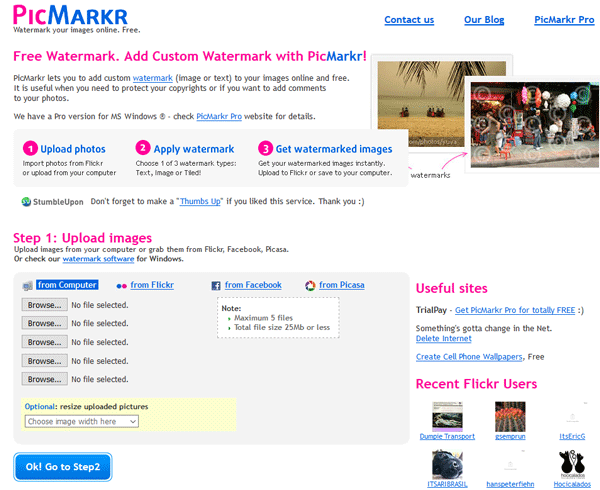The image size is (600, 490).
Task: Click the Ok! Go to Step2 button
Action: tap(63, 467)
